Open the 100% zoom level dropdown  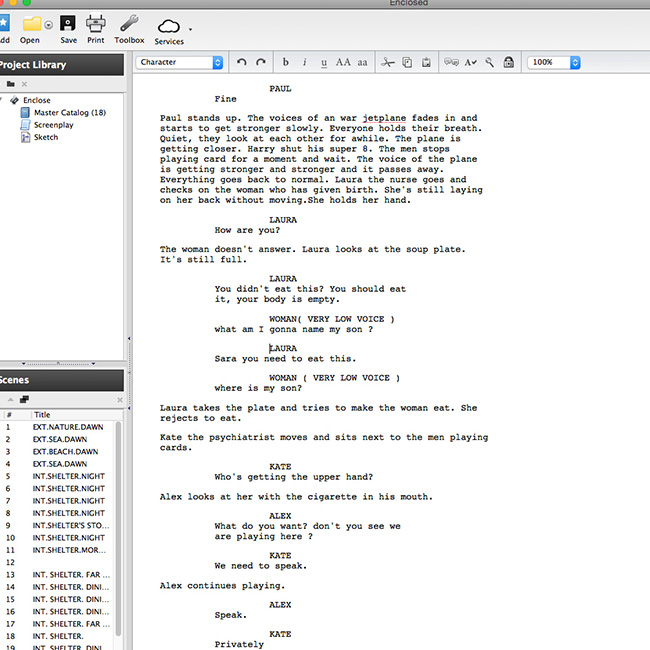click(x=554, y=62)
